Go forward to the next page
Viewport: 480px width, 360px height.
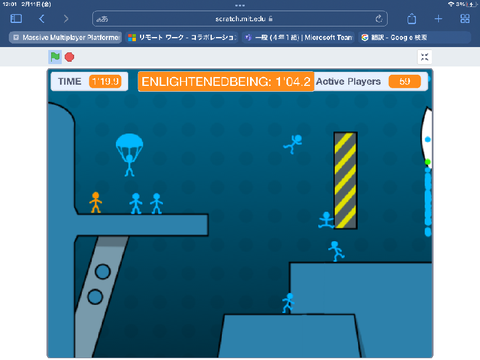pos(66,19)
